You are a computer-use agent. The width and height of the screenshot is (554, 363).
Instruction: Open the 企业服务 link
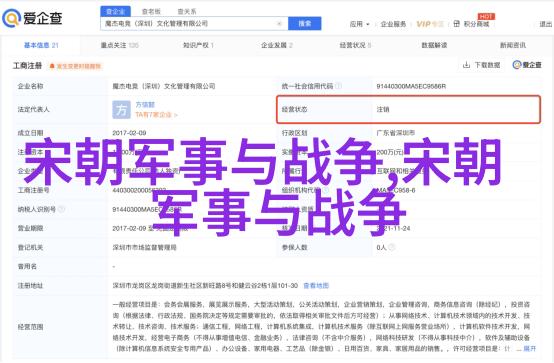point(393,24)
